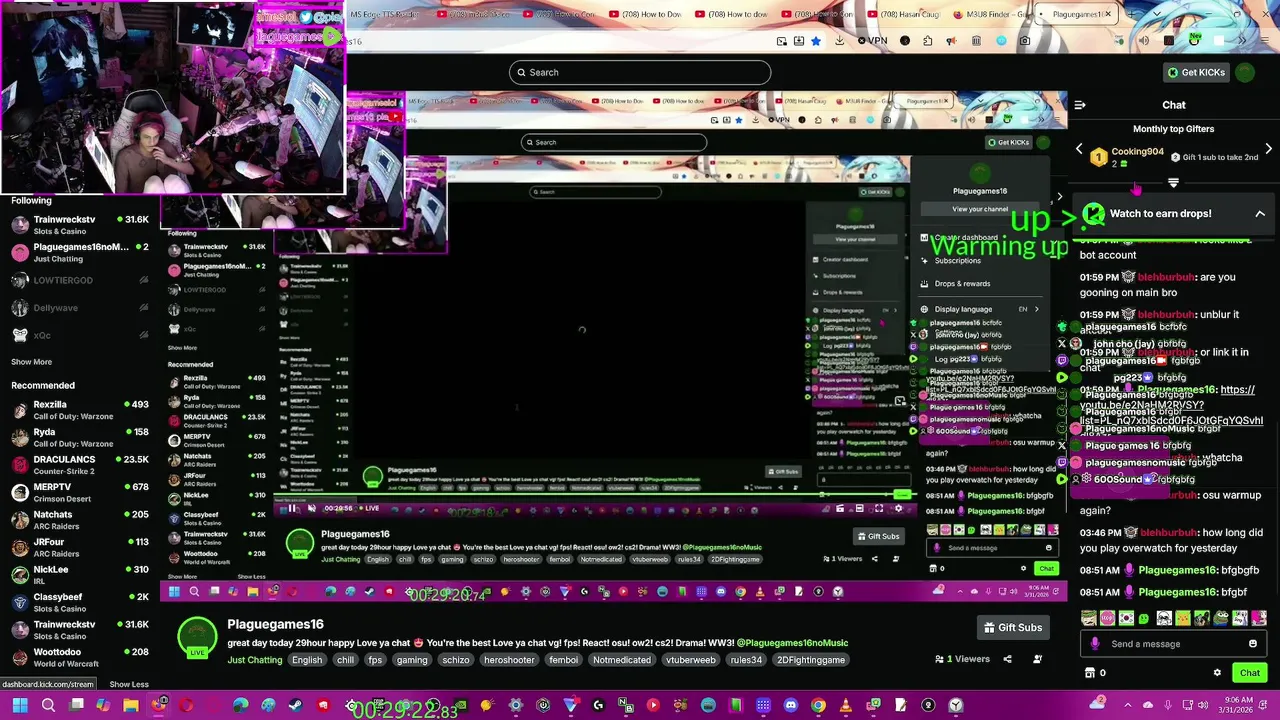Click the Get KICKs button

1196,72
